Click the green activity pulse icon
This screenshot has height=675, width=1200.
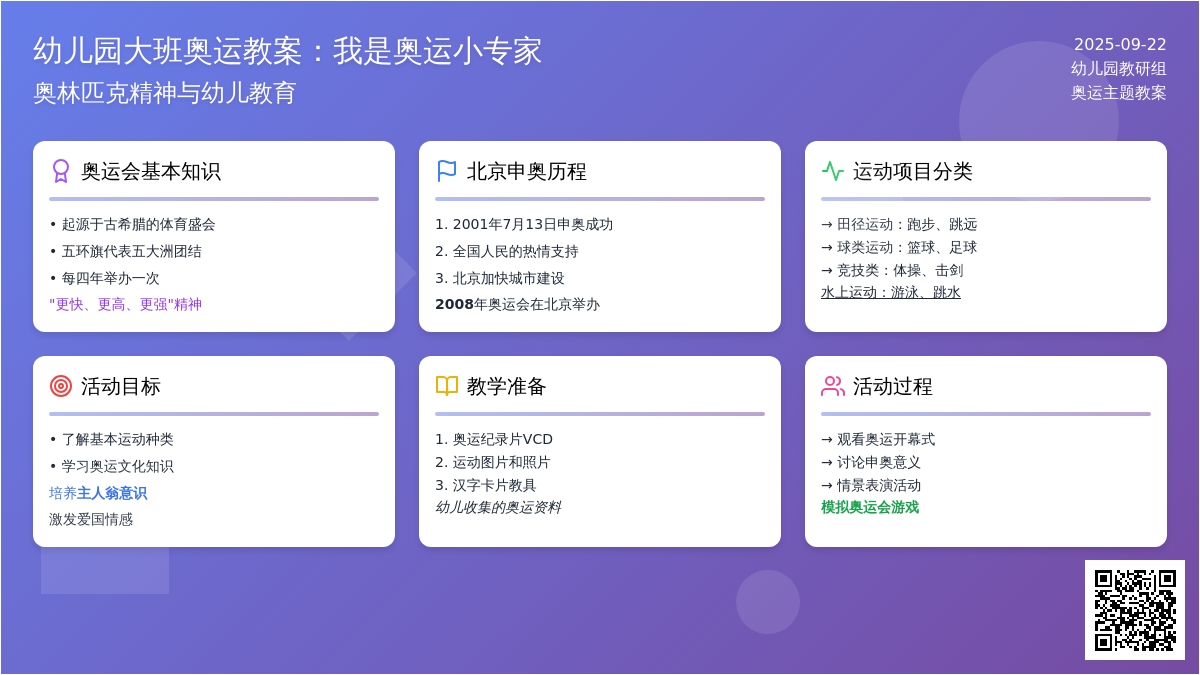(x=833, y=171)
